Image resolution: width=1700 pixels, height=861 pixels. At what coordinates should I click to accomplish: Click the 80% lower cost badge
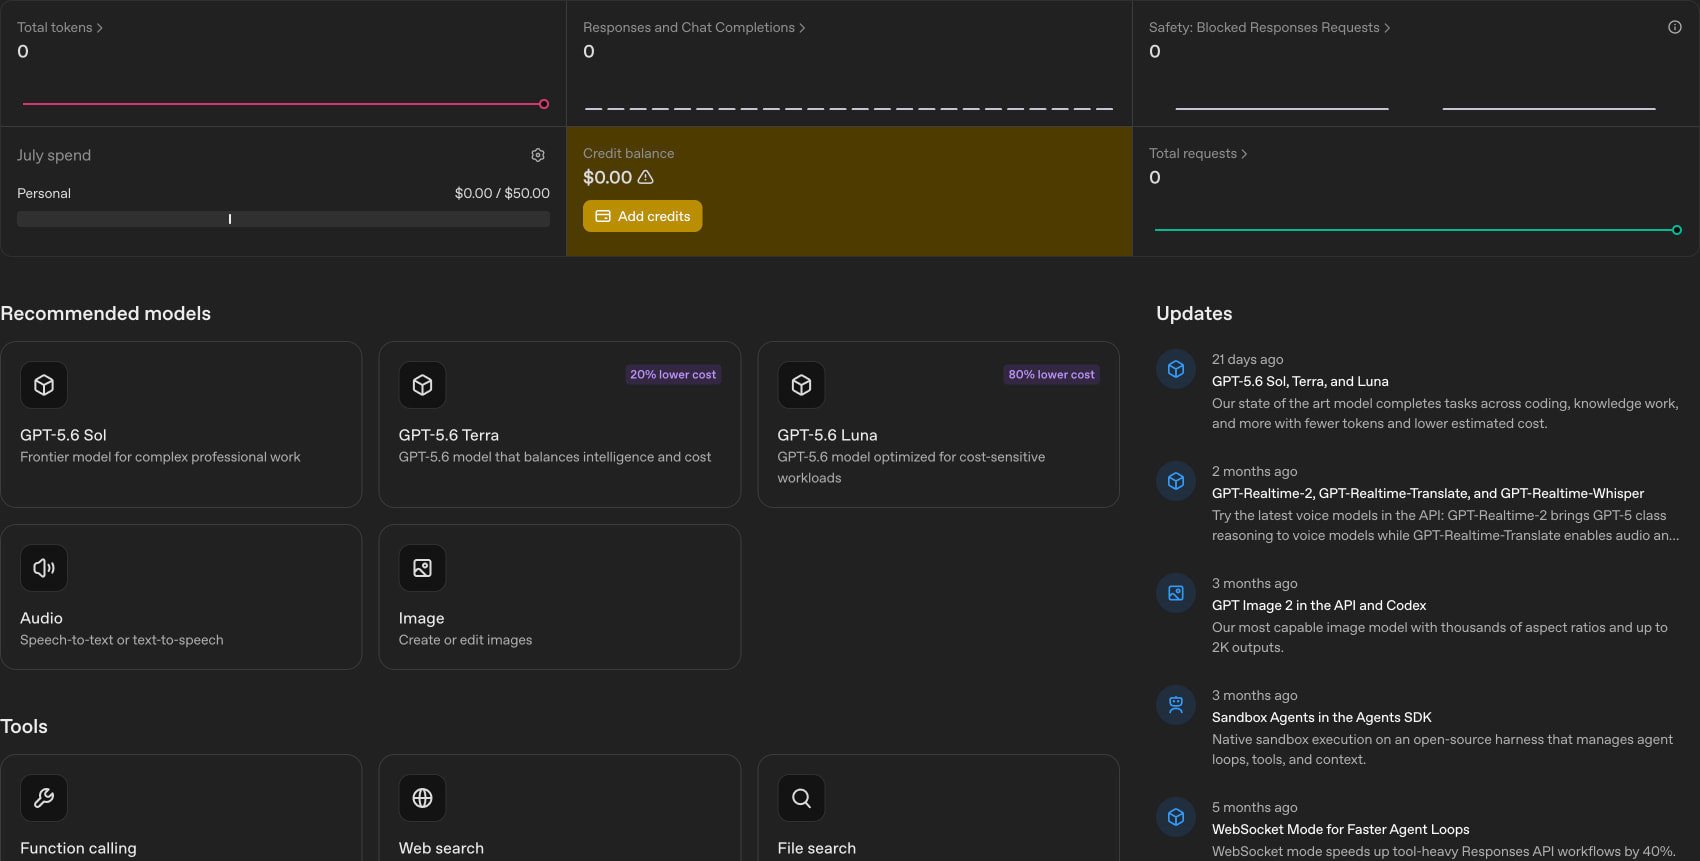1052,374
